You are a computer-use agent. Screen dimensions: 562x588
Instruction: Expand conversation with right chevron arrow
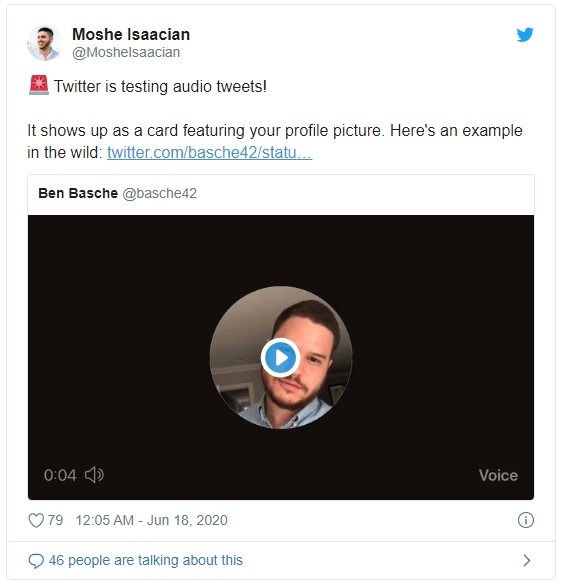(x=526, y=560)
